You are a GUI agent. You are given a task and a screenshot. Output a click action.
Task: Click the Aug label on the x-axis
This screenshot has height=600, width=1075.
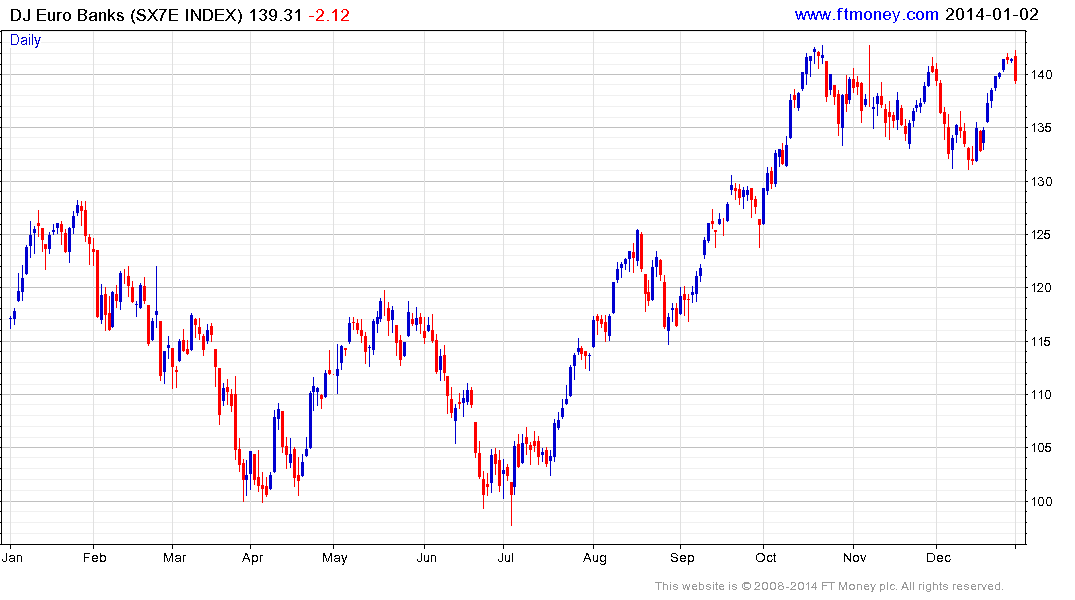pyautogui.click(x=594, y=557)
